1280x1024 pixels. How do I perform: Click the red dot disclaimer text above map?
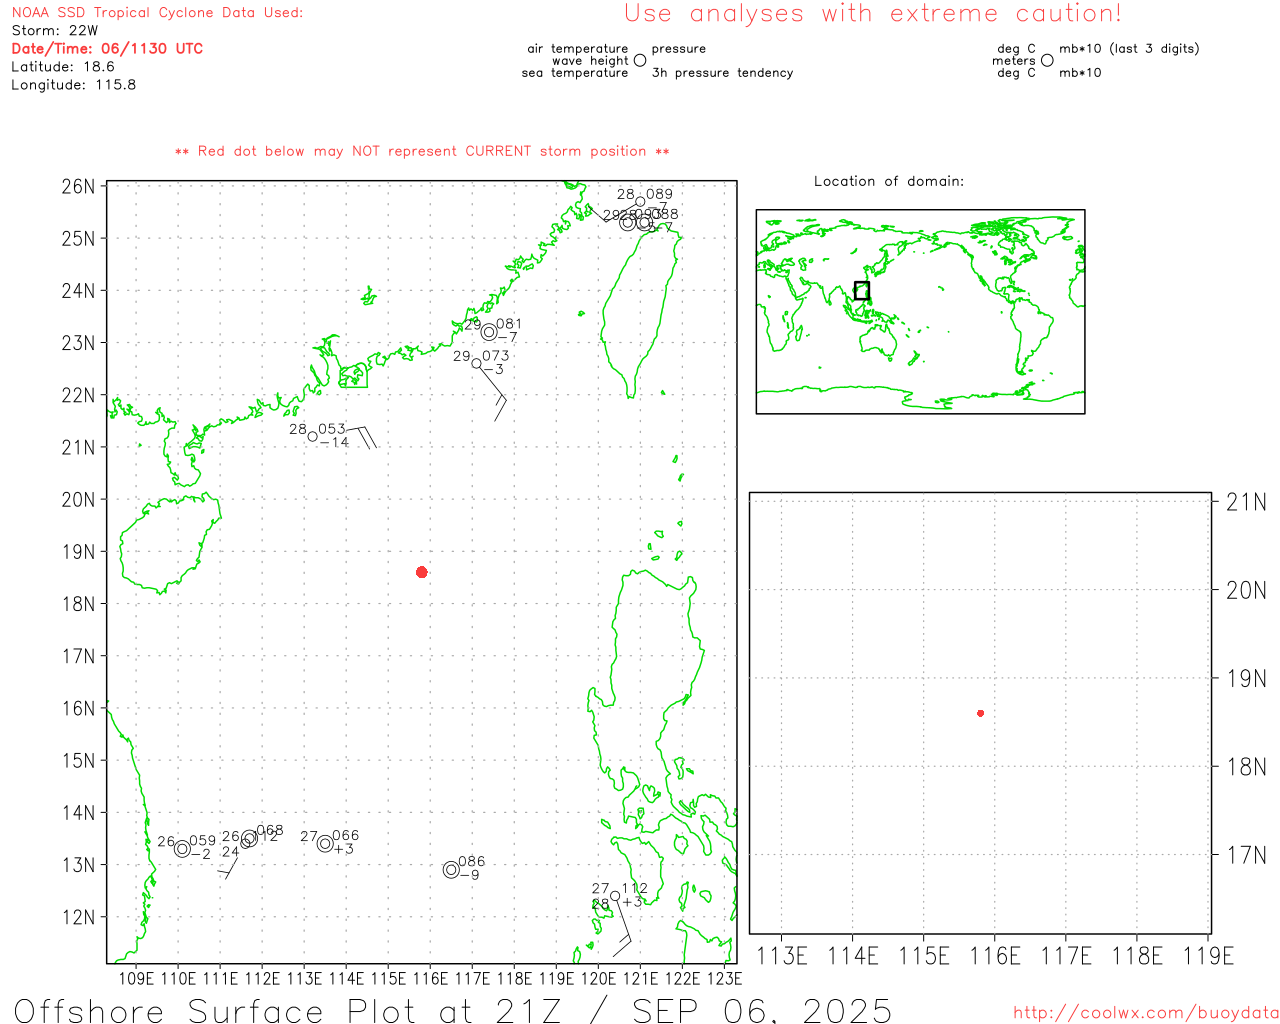[x=422, y=151]
